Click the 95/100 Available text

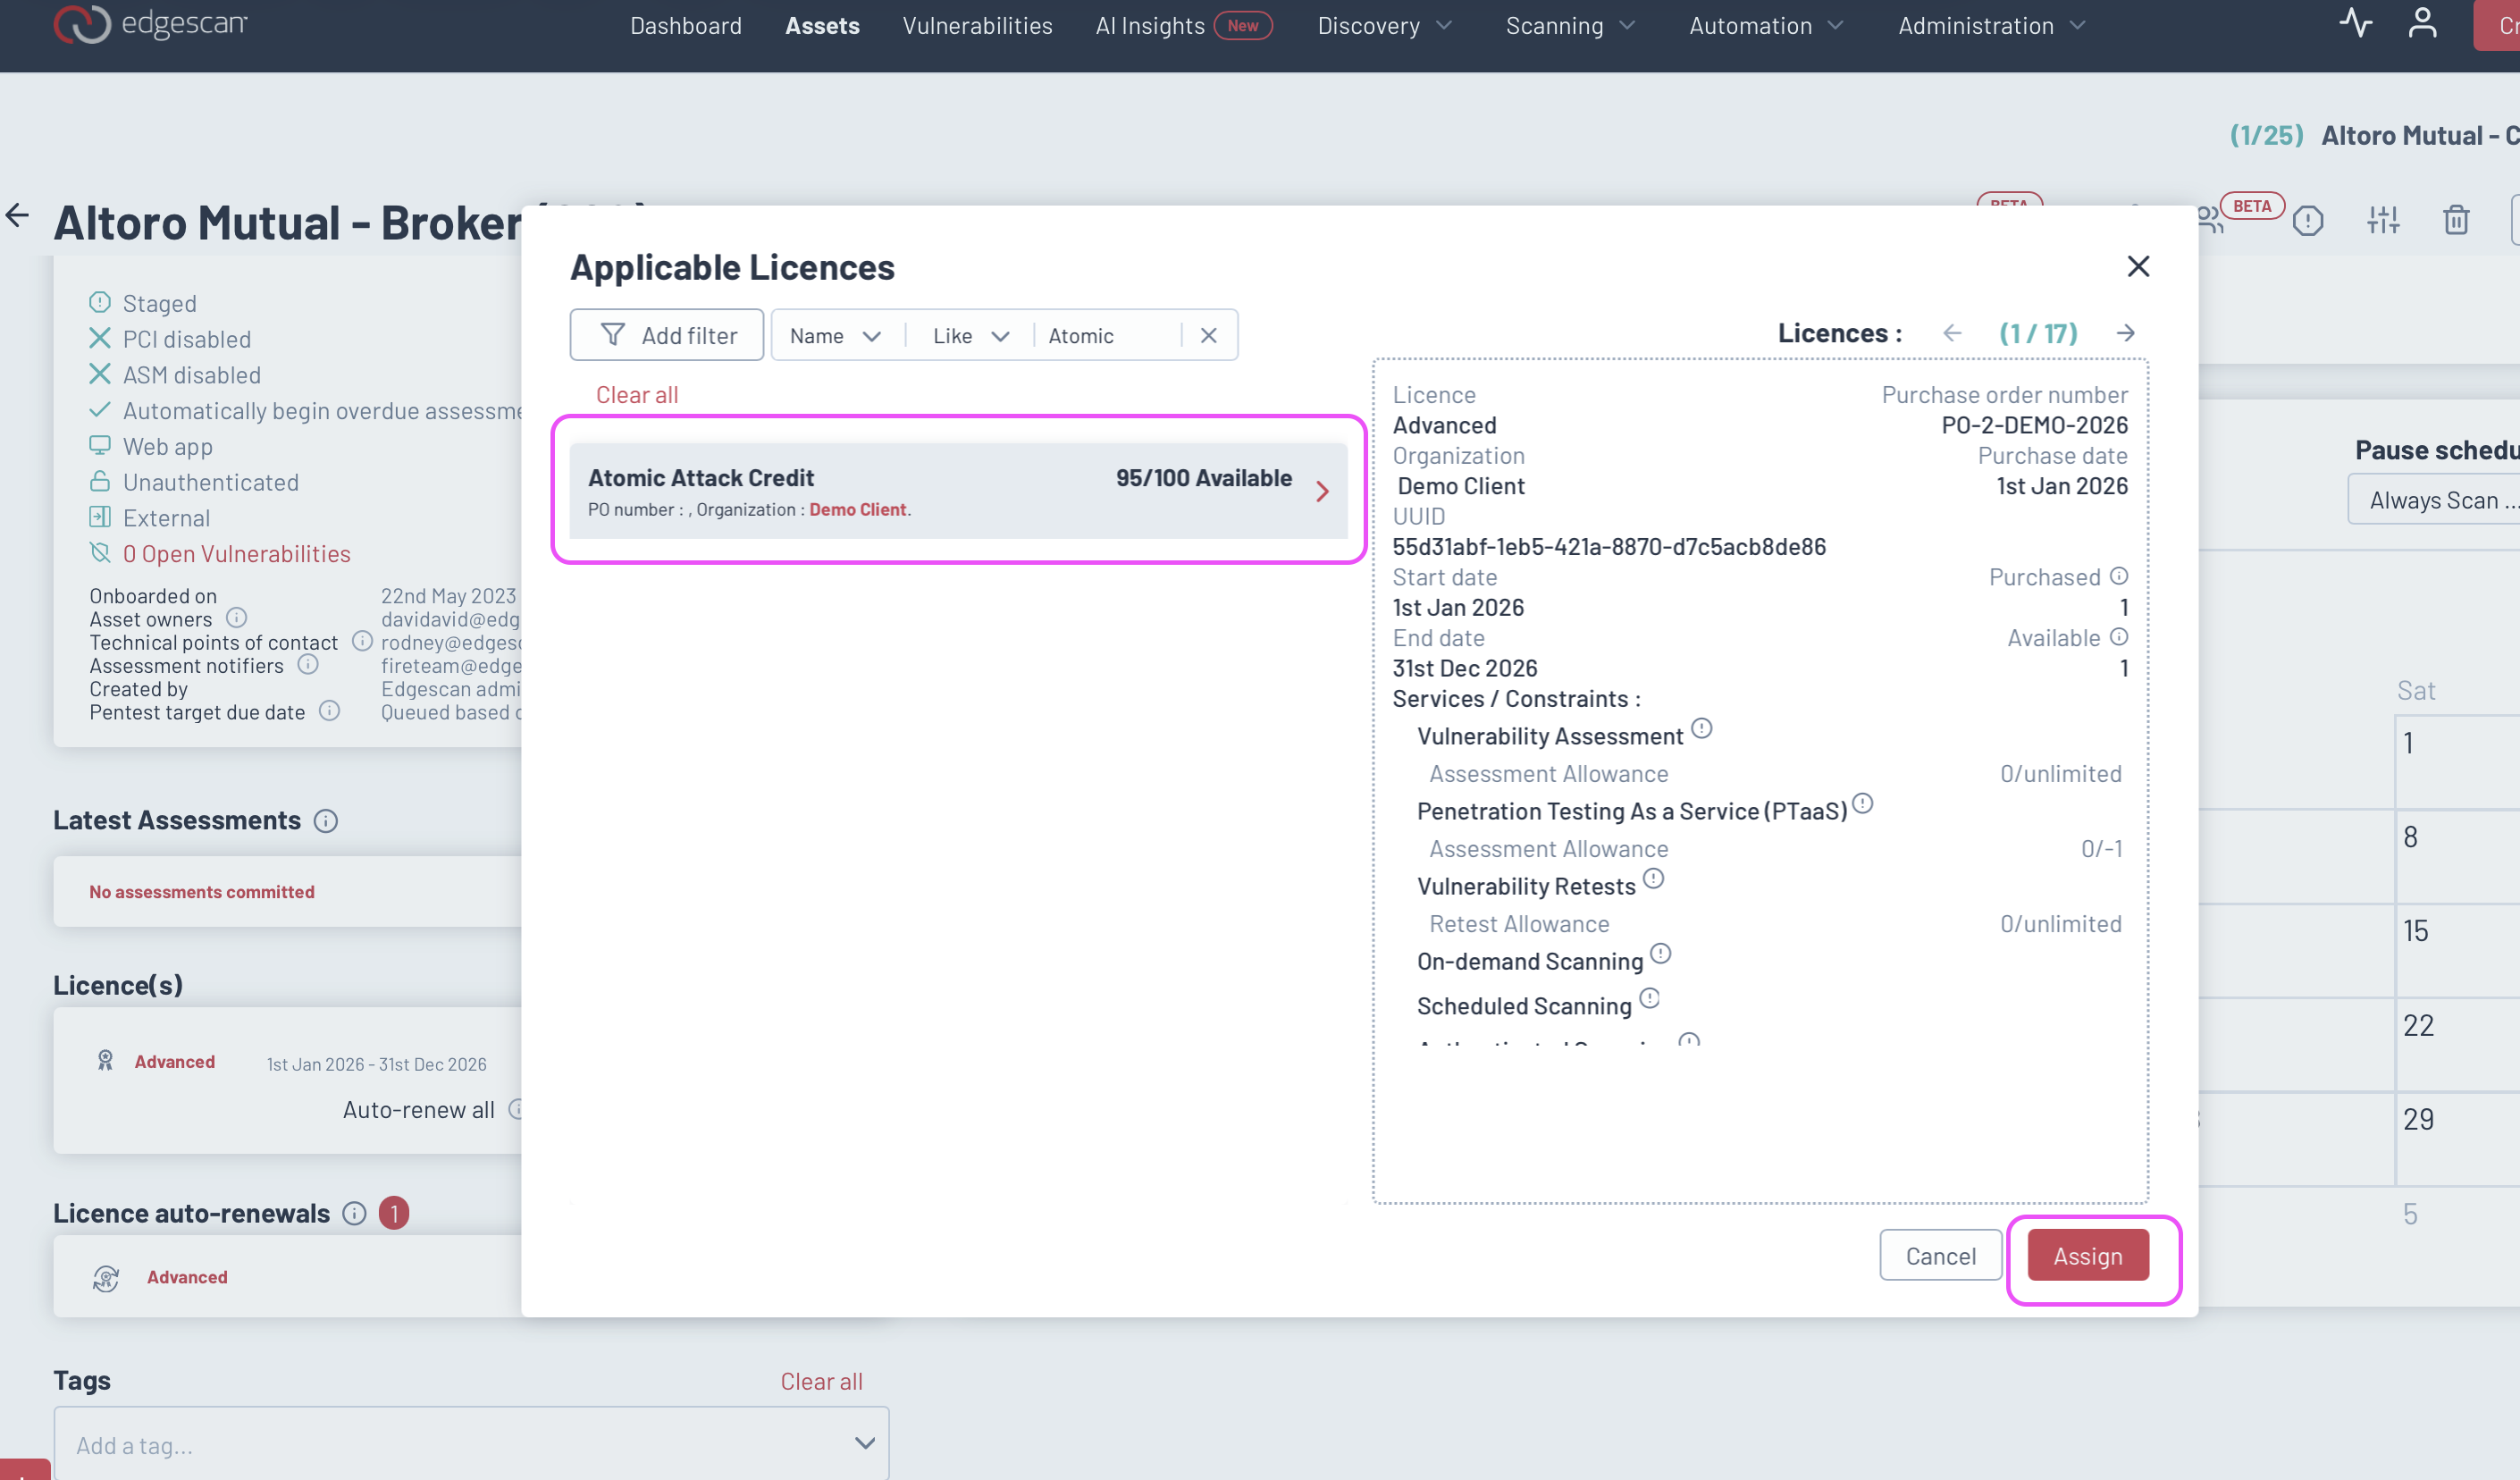[1203, 478]
